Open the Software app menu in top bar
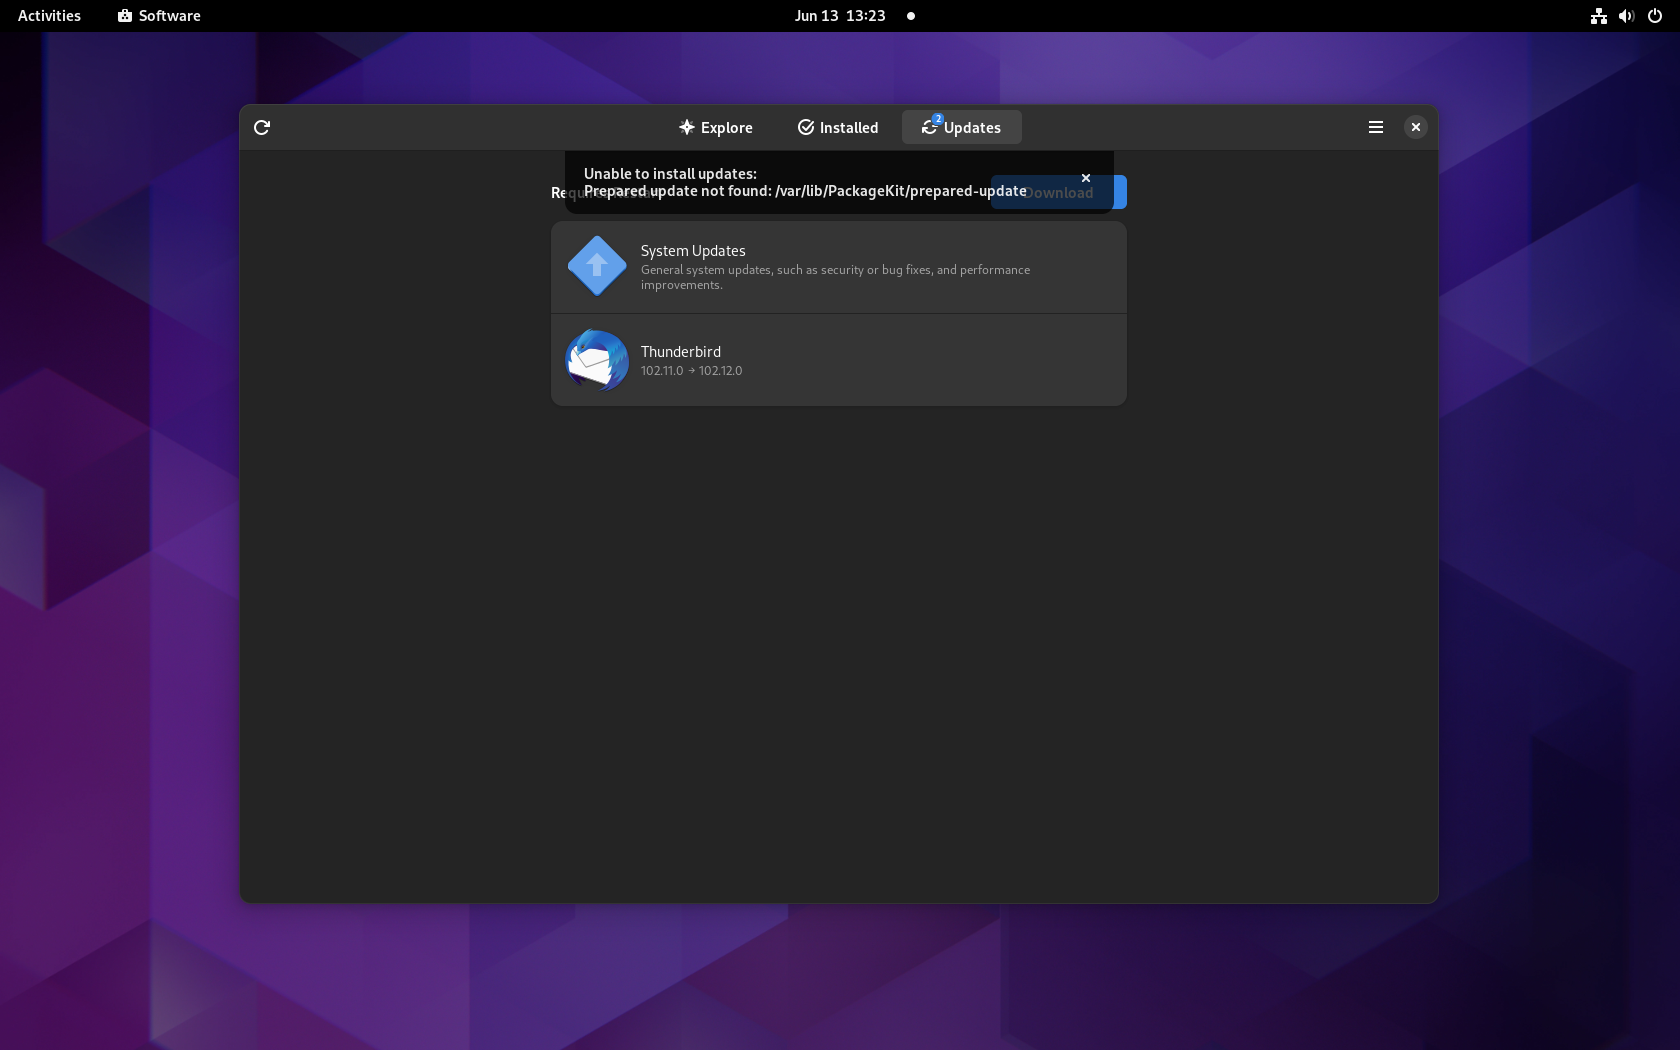 [159, 16]
